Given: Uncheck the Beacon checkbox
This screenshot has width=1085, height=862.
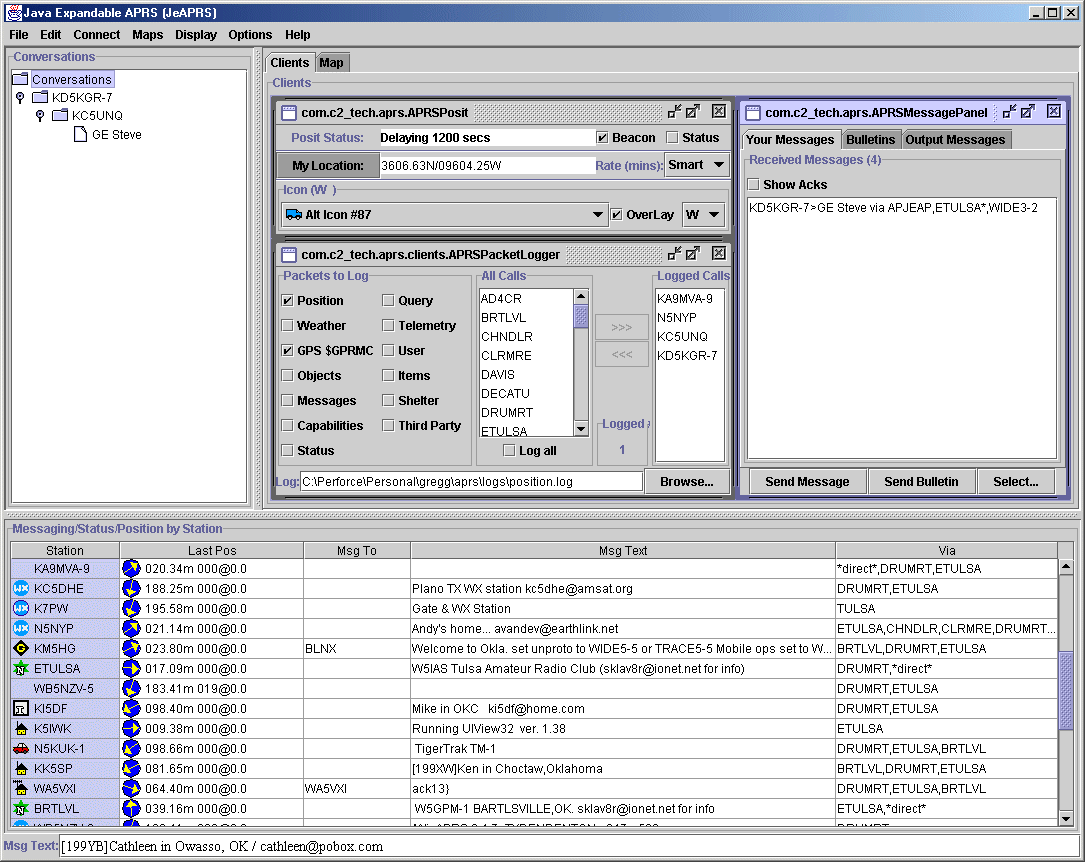Looking at the screenshot, I should pos(603,138).
